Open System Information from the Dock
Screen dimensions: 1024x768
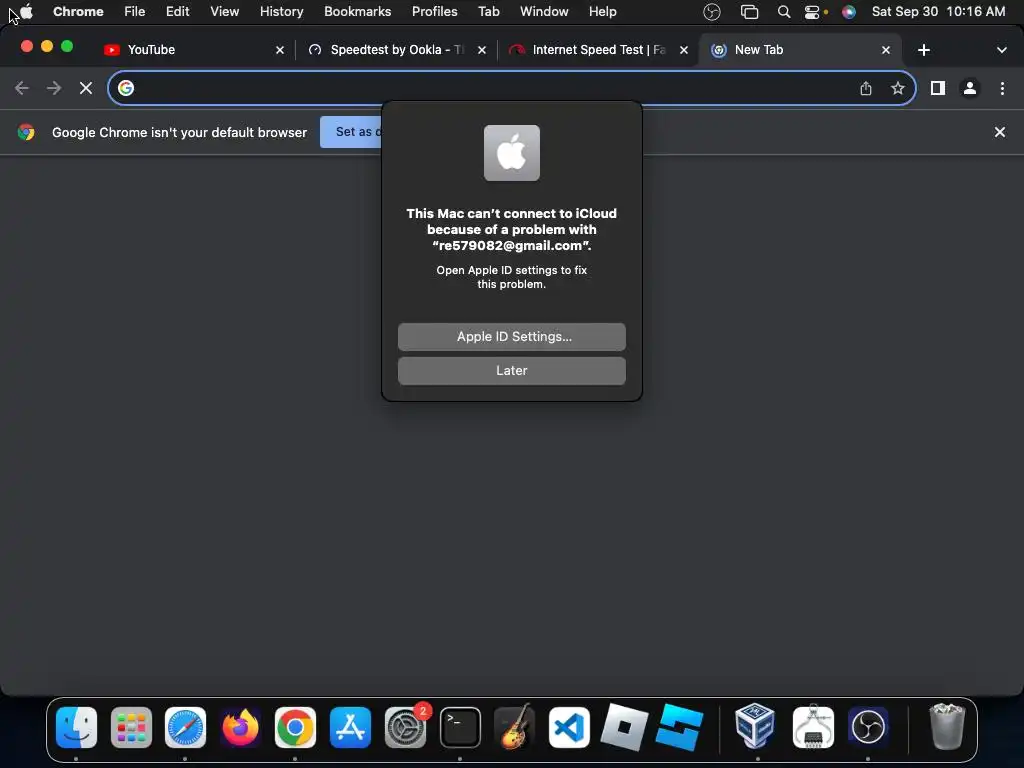pos(812,726)
